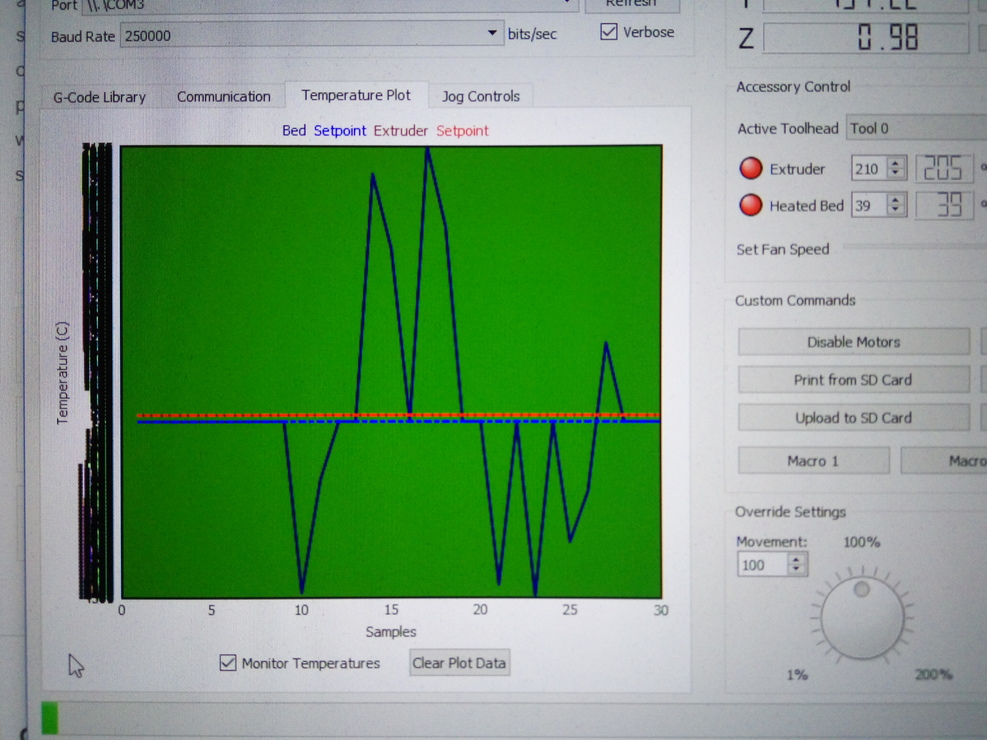
Task: Enable the Verbose checkbox
Action: click(x=609, y=32)
